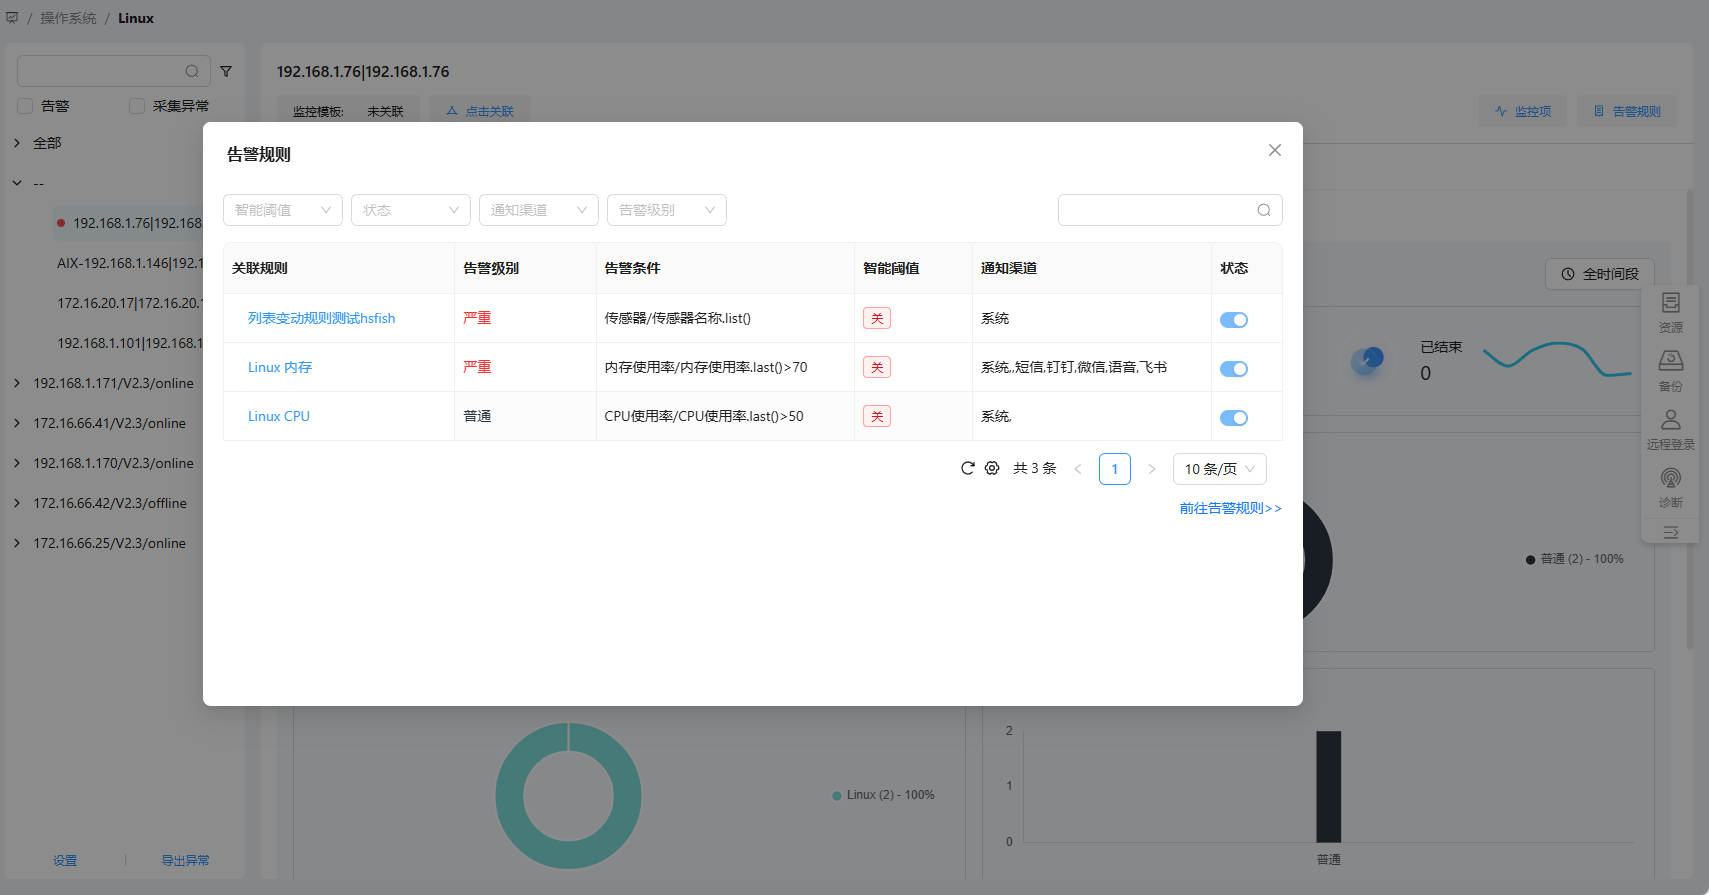Click 操作系统 breadcrumb
The image size is (1709, 895).
click(69, 18)
